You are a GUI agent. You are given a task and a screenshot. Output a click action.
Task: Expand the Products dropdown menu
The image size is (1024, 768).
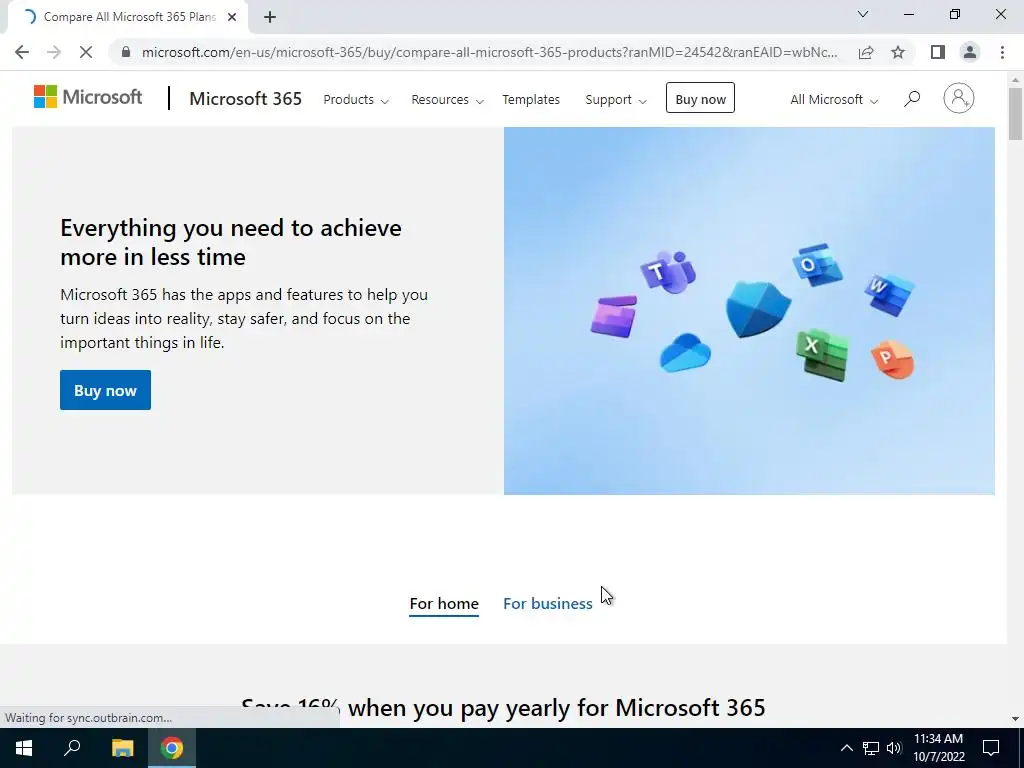click(x=356, y=100)
